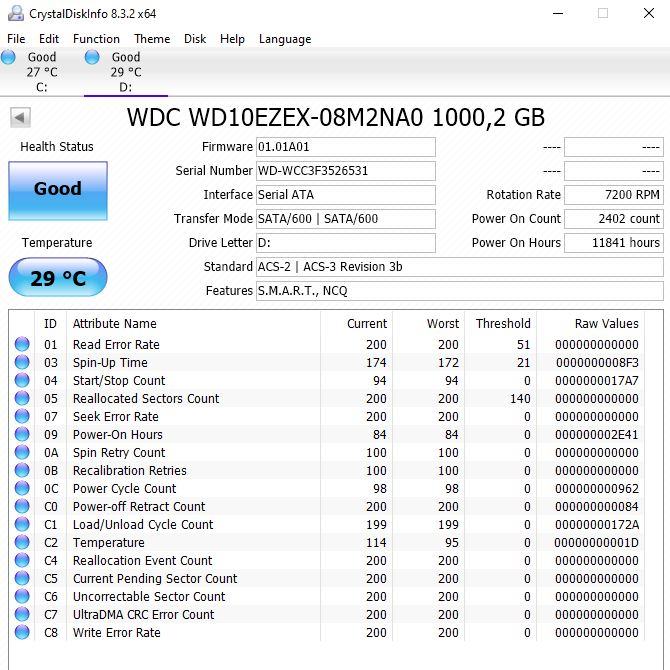Click the Standard field
Image resolution: width=670 pixels, height=670 pixels.
click(460, 267)
